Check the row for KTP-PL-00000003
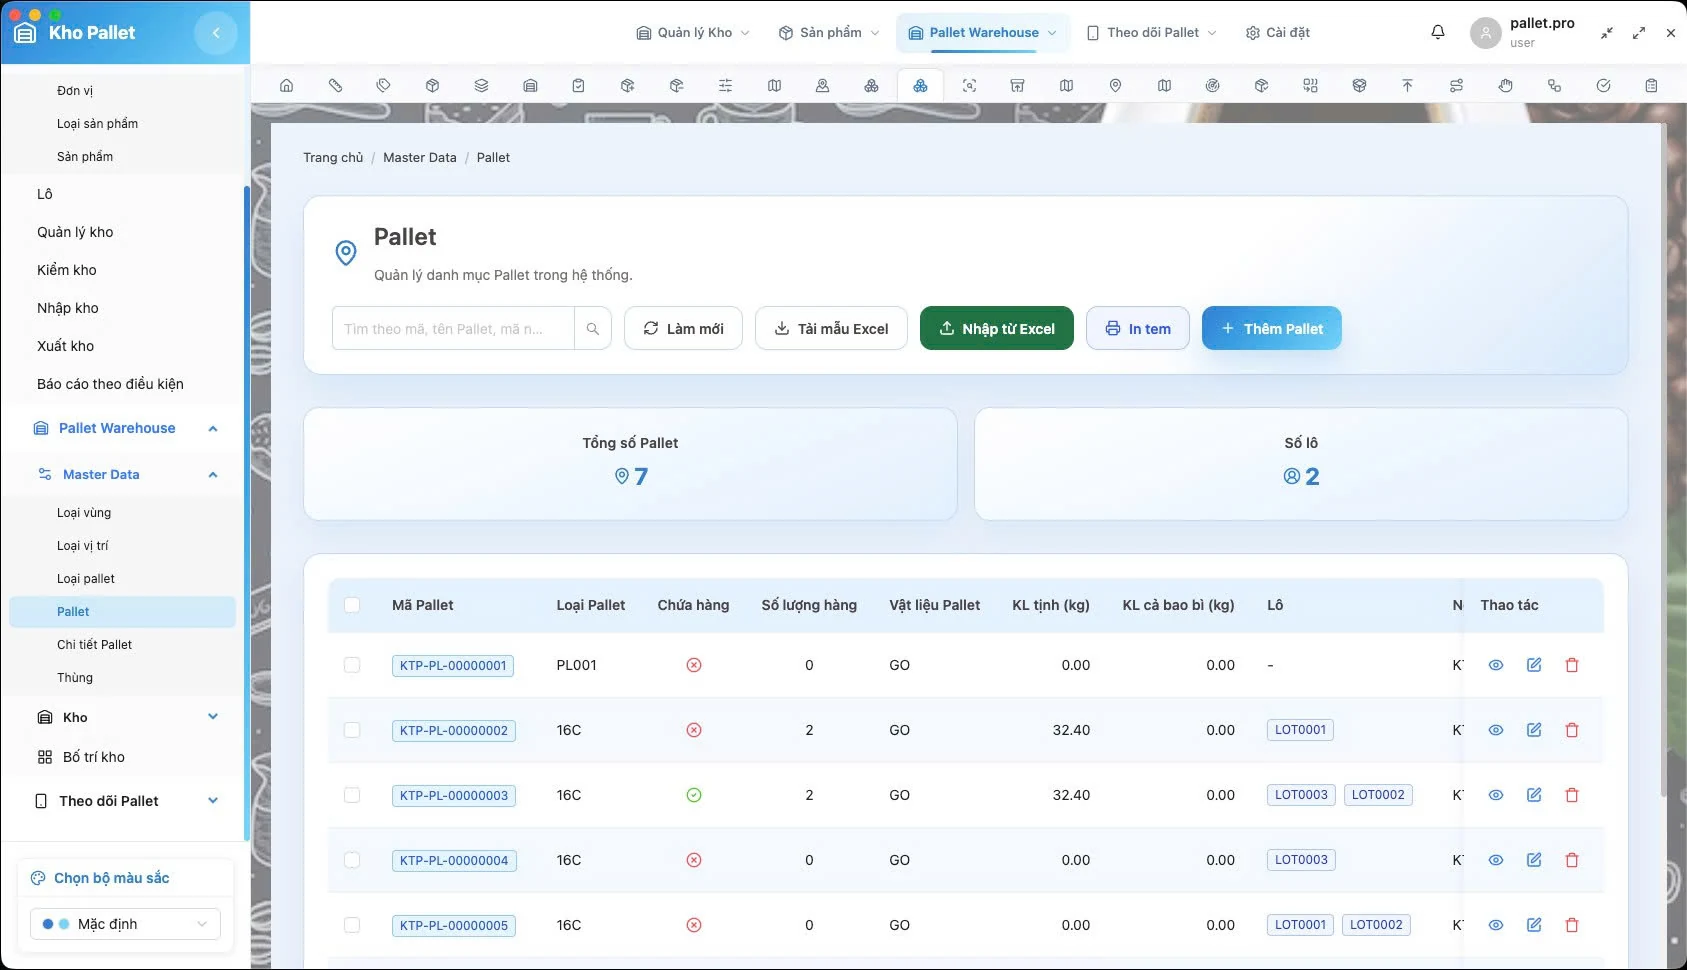The width and height of the screenshot is (1687, 970). tap(352, 795)
